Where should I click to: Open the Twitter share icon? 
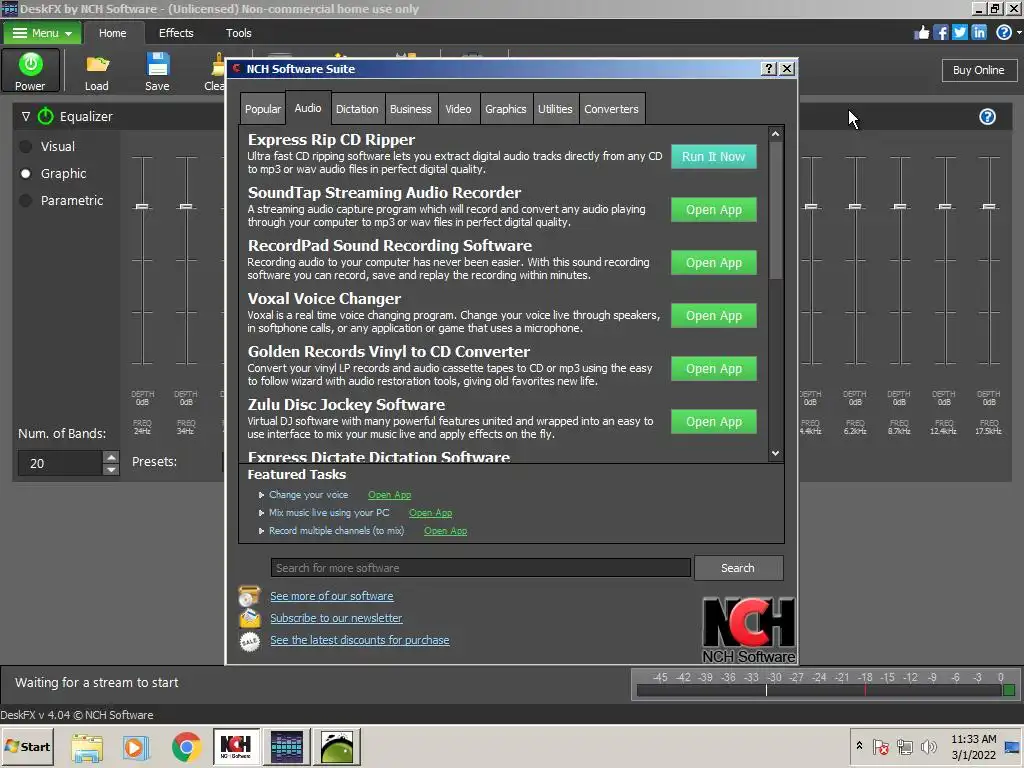point(959,33)
